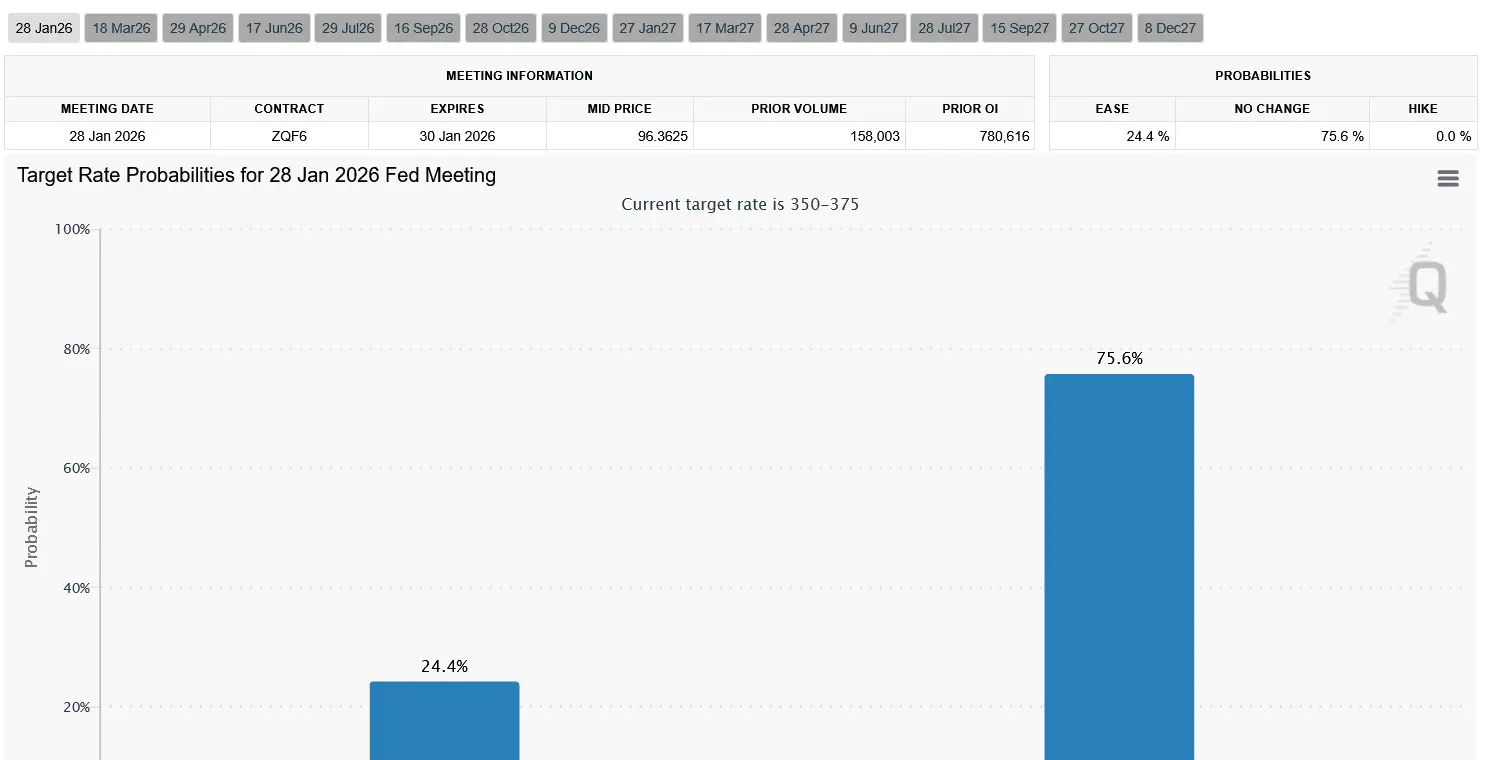Open the chart options hamburger menu
This screenshot has width=1492, height=760.
pyautogui.click(x=1447, y=178)
